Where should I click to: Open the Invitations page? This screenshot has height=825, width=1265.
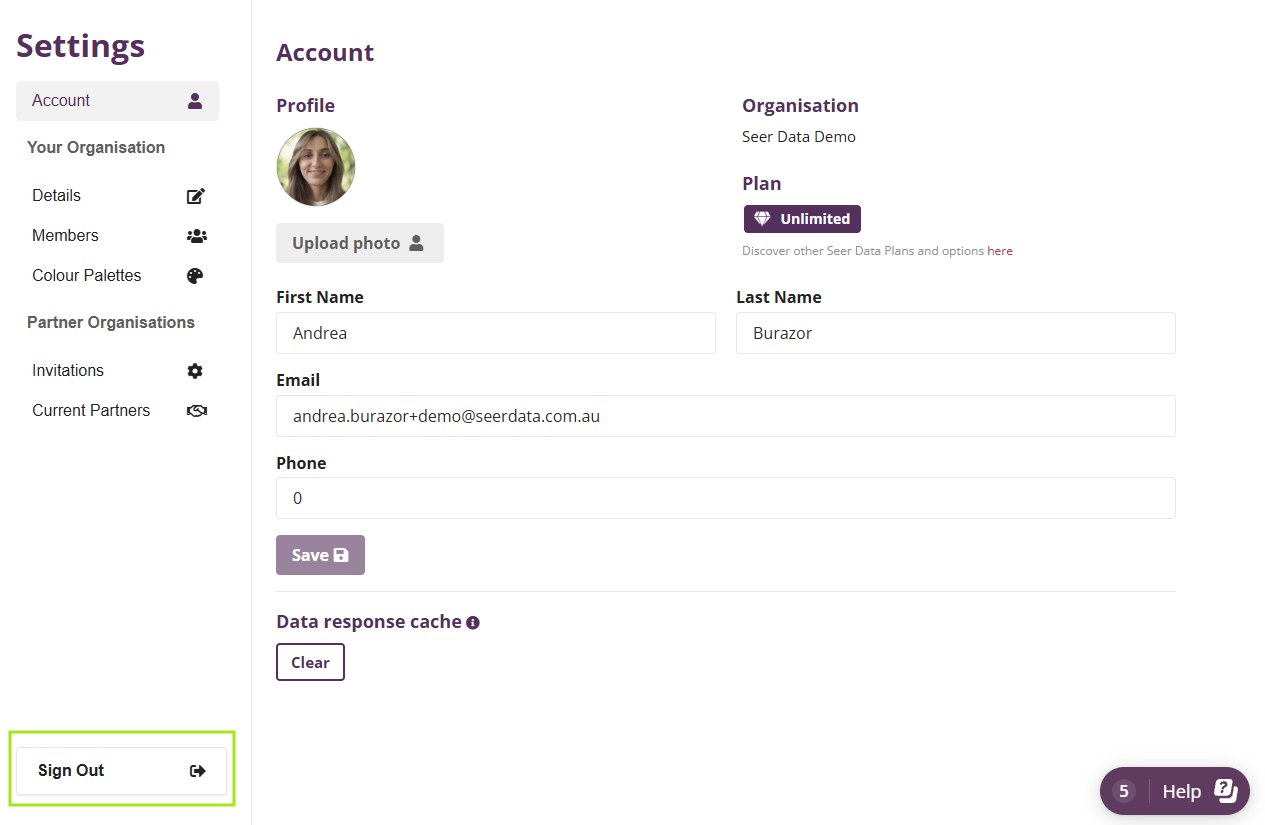coord(68,371)
